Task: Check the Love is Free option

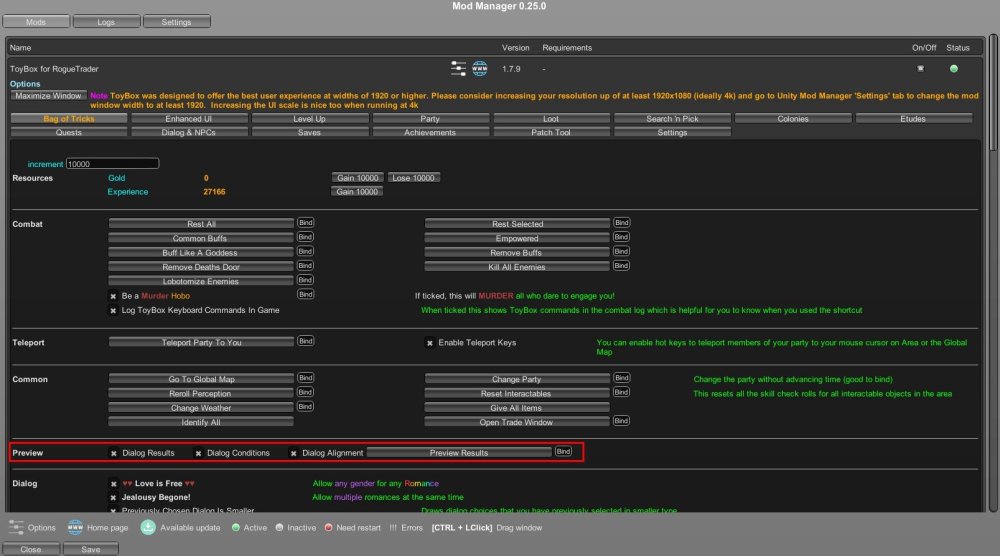Action: [113, 483]
